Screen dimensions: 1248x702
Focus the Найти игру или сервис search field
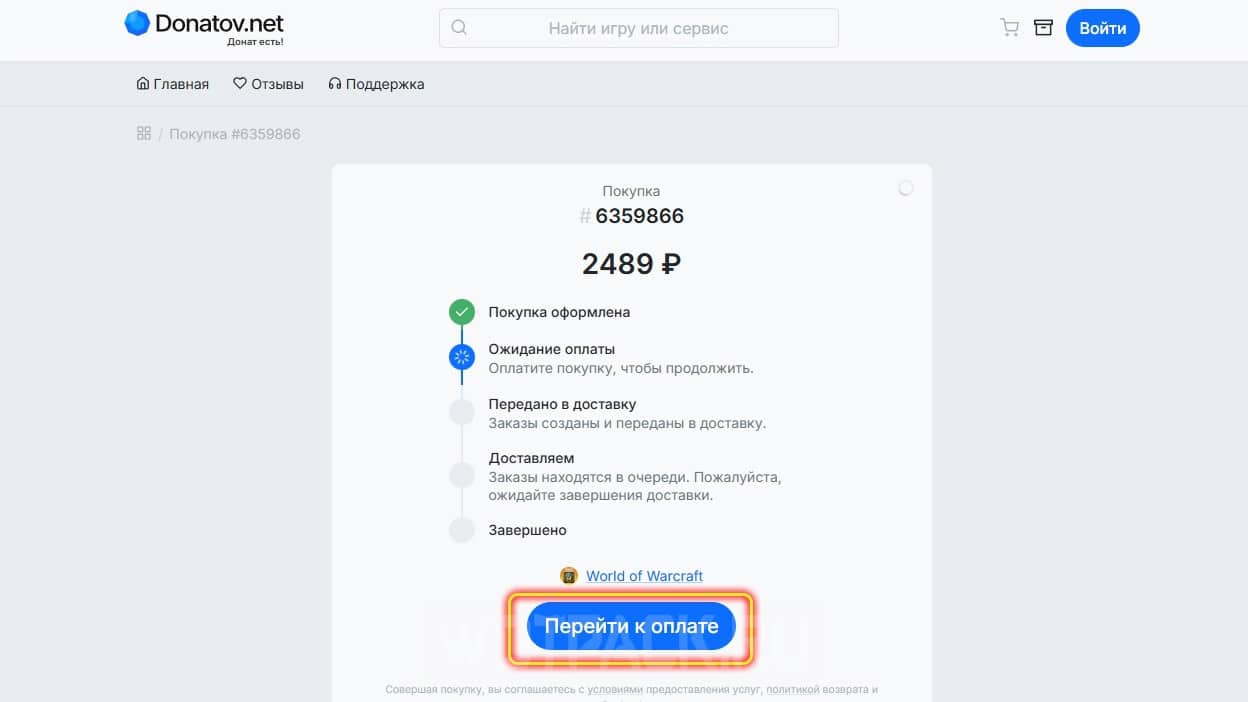[x=639, y=28]
